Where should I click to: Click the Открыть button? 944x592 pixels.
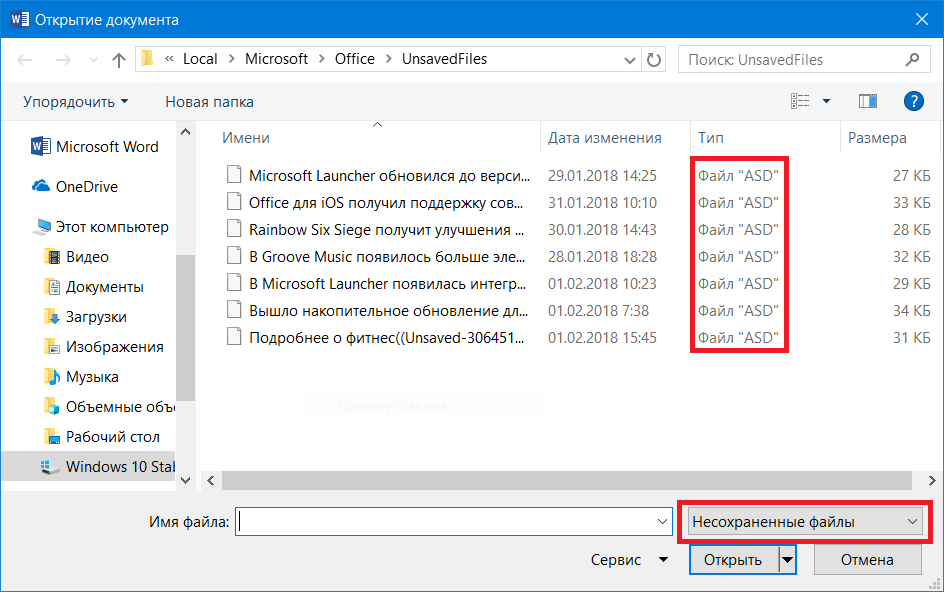tap(733, 560)
